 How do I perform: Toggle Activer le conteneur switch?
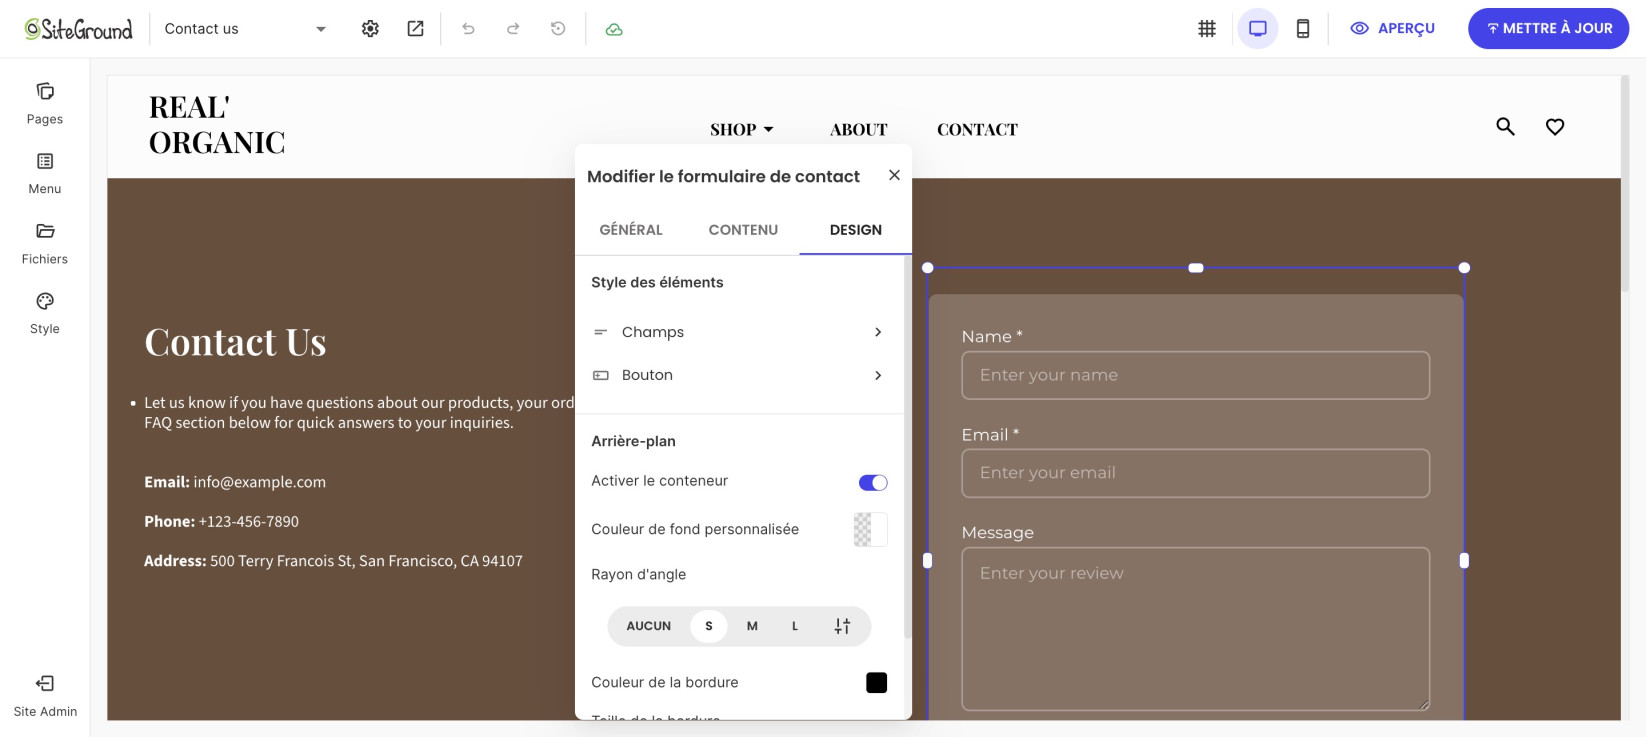pos(873,483)
